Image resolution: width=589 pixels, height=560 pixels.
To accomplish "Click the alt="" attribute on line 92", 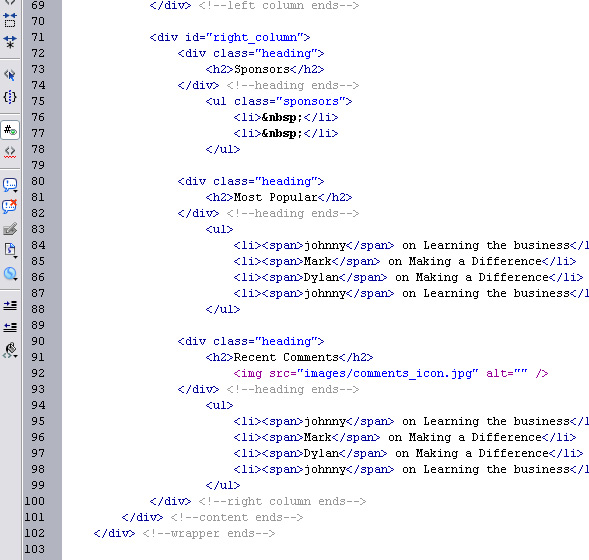I will (507, 373).
